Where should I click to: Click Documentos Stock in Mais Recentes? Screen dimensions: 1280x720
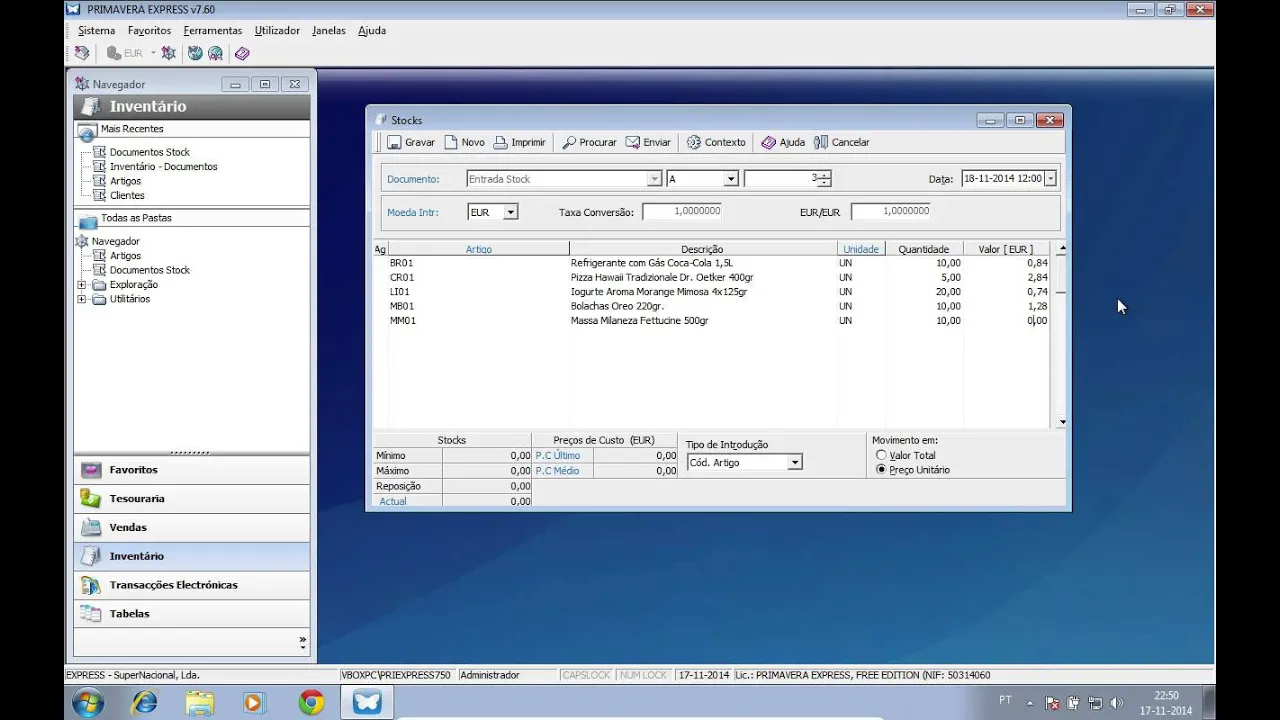coord(149,153)
